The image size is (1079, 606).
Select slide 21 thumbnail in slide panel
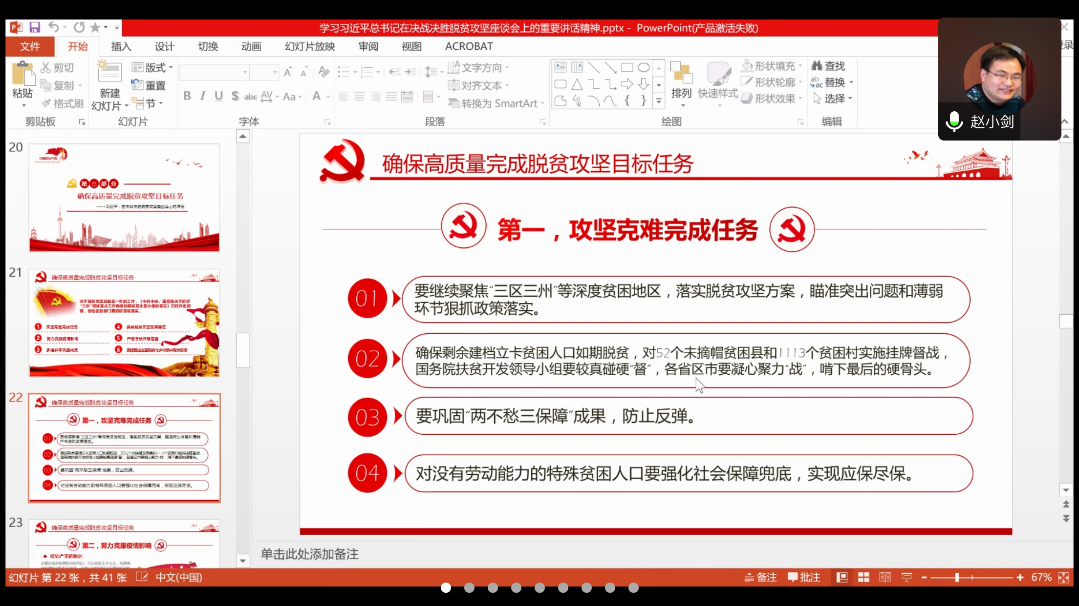124,322
